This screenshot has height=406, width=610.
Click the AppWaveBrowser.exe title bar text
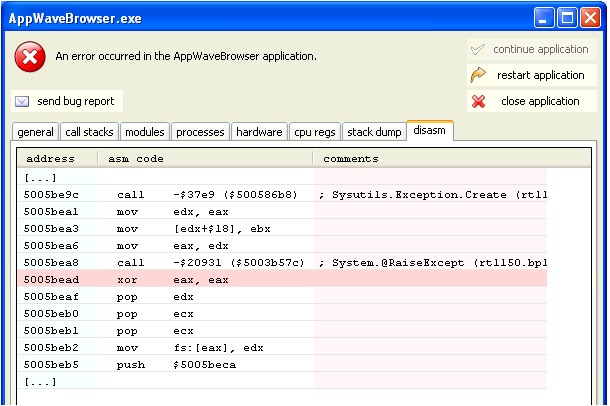(x=75, y=19)
